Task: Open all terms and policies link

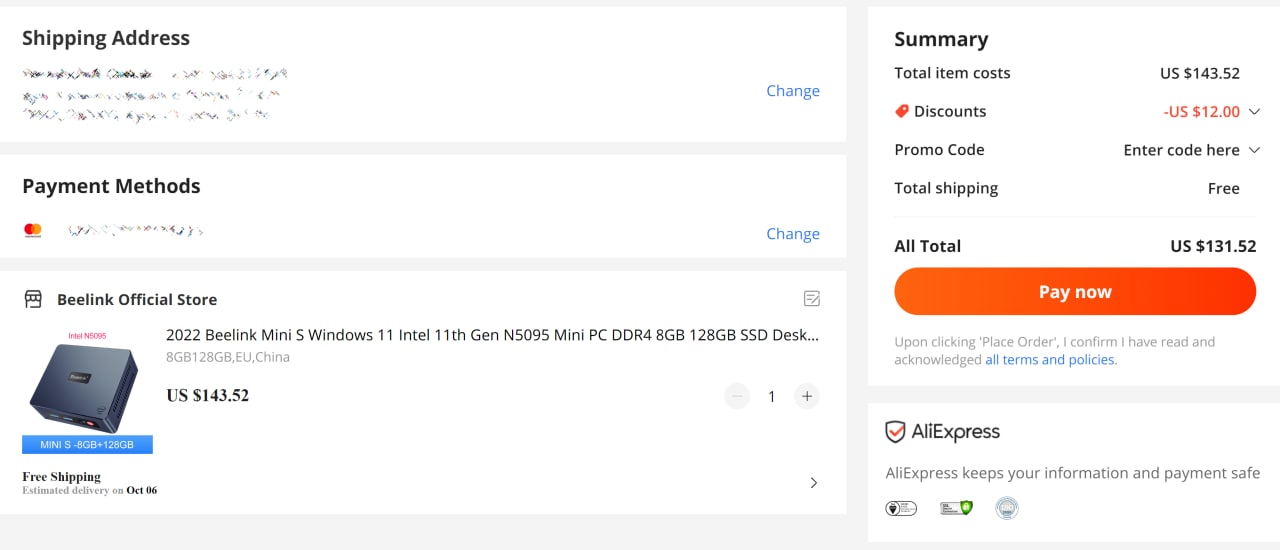Action: point(1050,360)
